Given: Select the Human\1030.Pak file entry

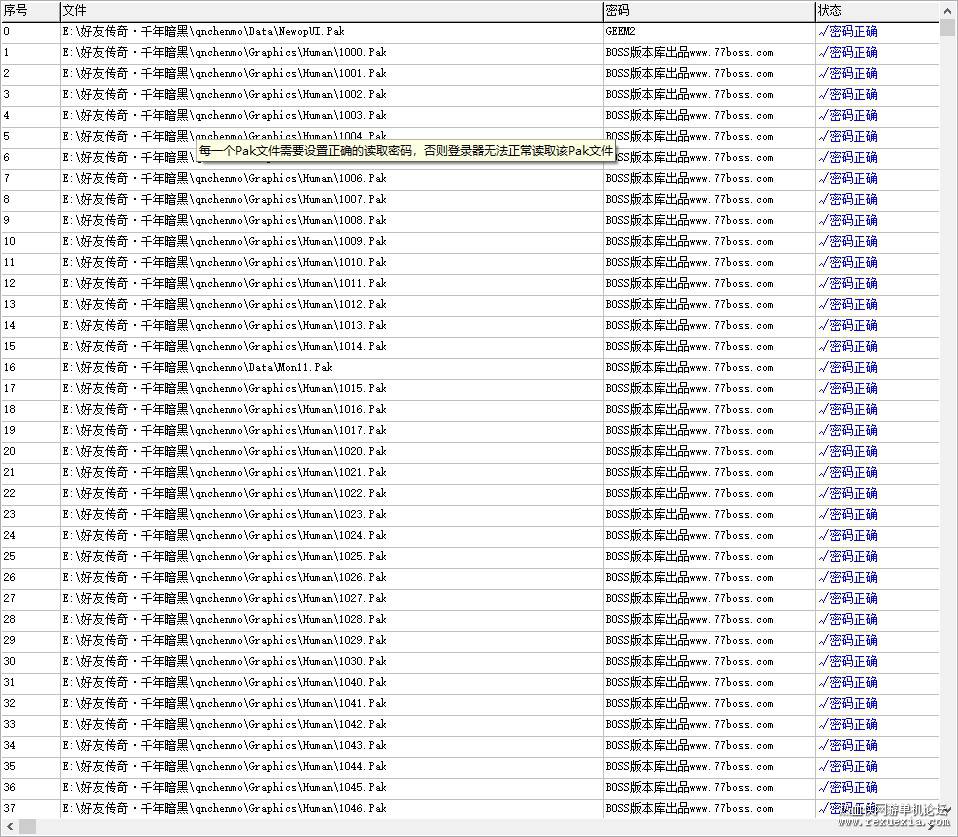Looking at the screenshot, I should [x=224, y=661].
